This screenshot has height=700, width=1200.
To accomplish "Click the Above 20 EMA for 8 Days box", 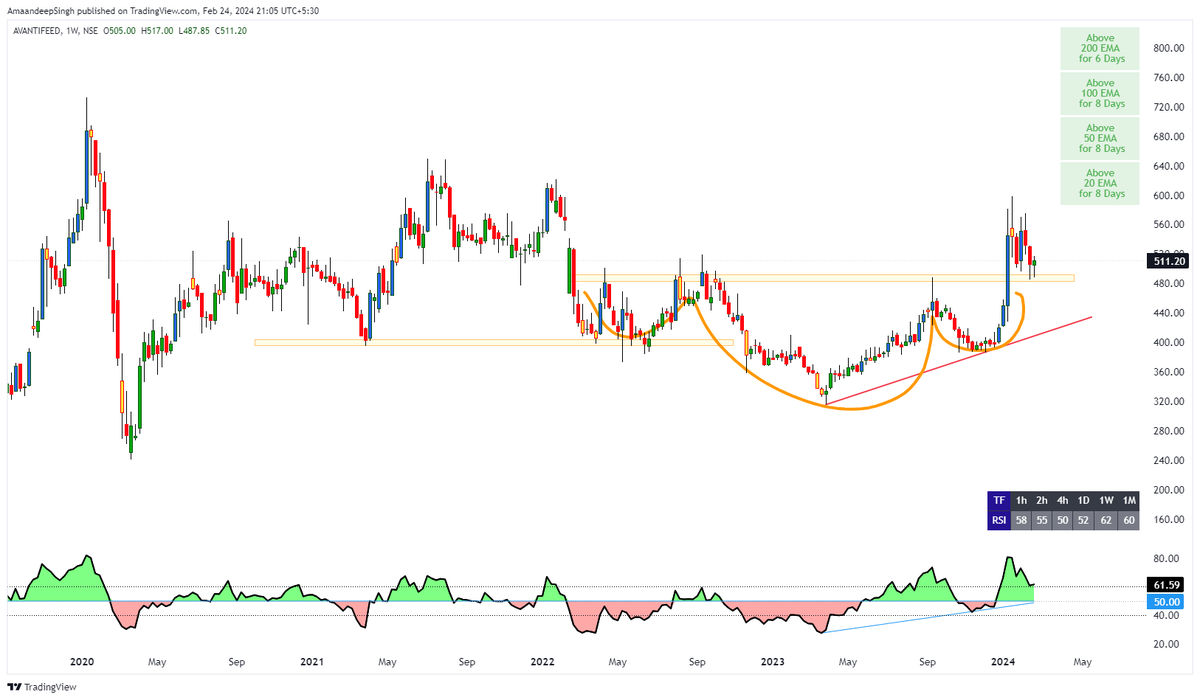I will point(1101,183).
